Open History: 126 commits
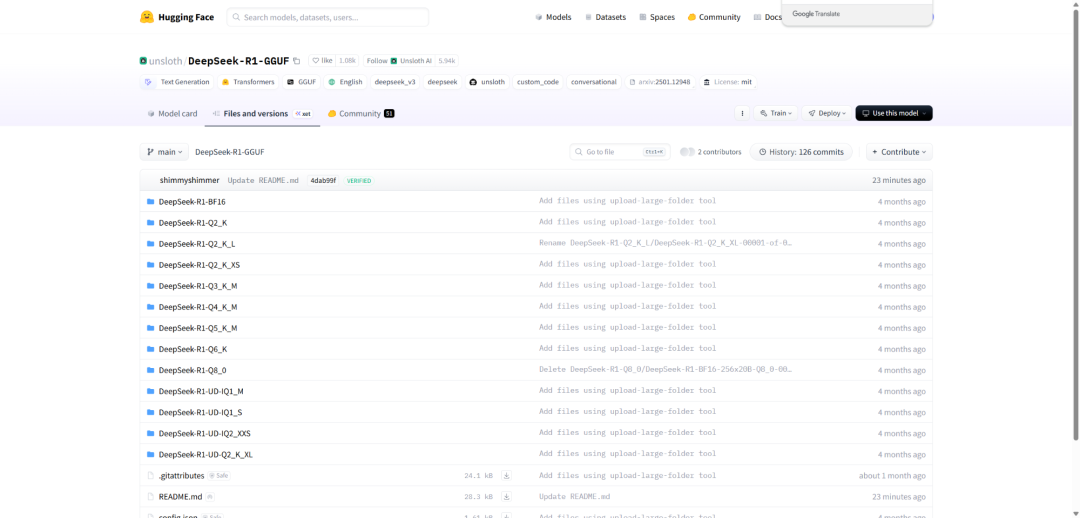Screen dimensions: 1080x518 pyautogui.click(x=801, y=152)
